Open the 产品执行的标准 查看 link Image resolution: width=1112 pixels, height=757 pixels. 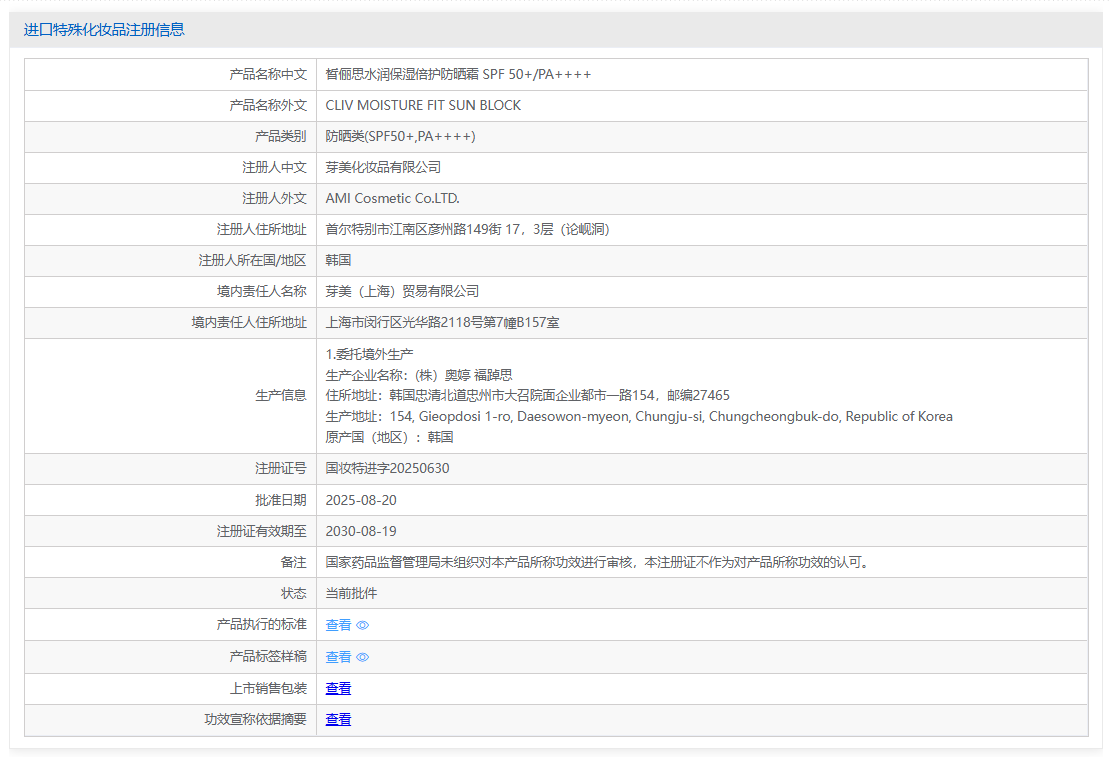tap(338, 625)
